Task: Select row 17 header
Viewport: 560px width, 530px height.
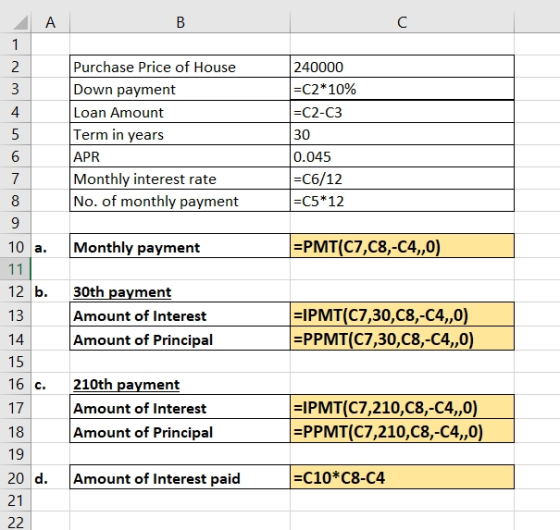Action: (x=15, y=407)
